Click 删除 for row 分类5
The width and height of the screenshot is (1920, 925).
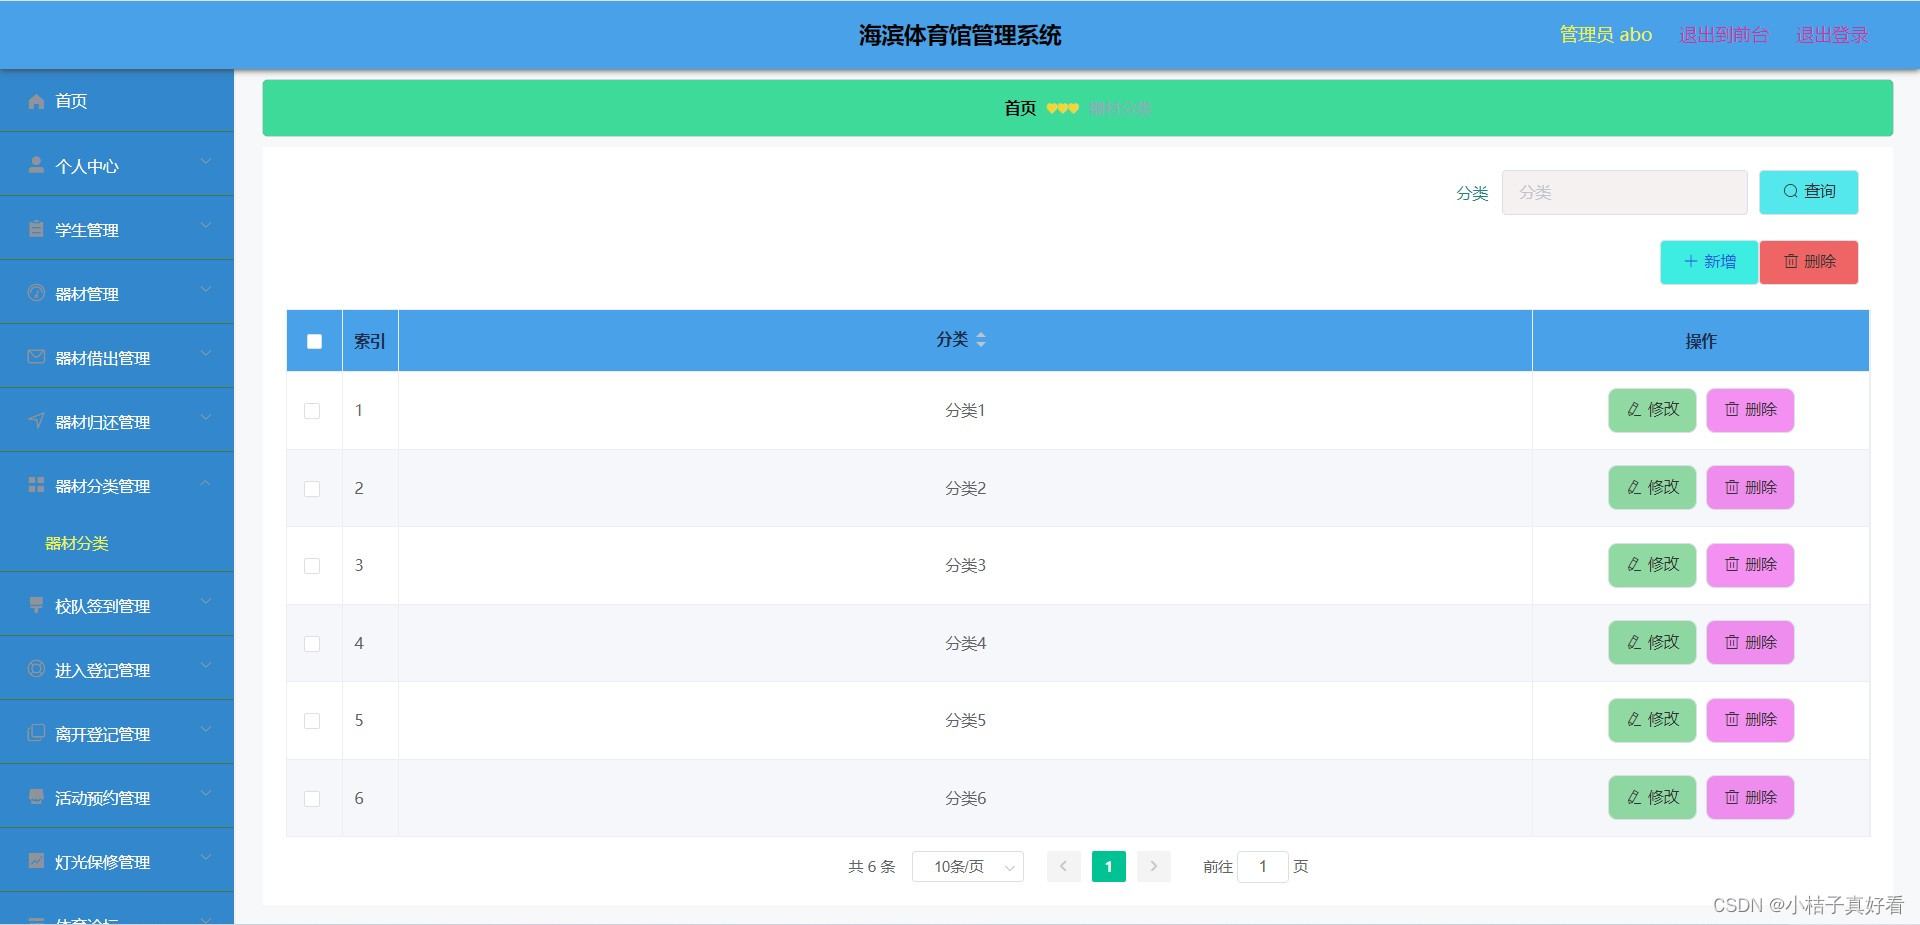pos(1750,720)
